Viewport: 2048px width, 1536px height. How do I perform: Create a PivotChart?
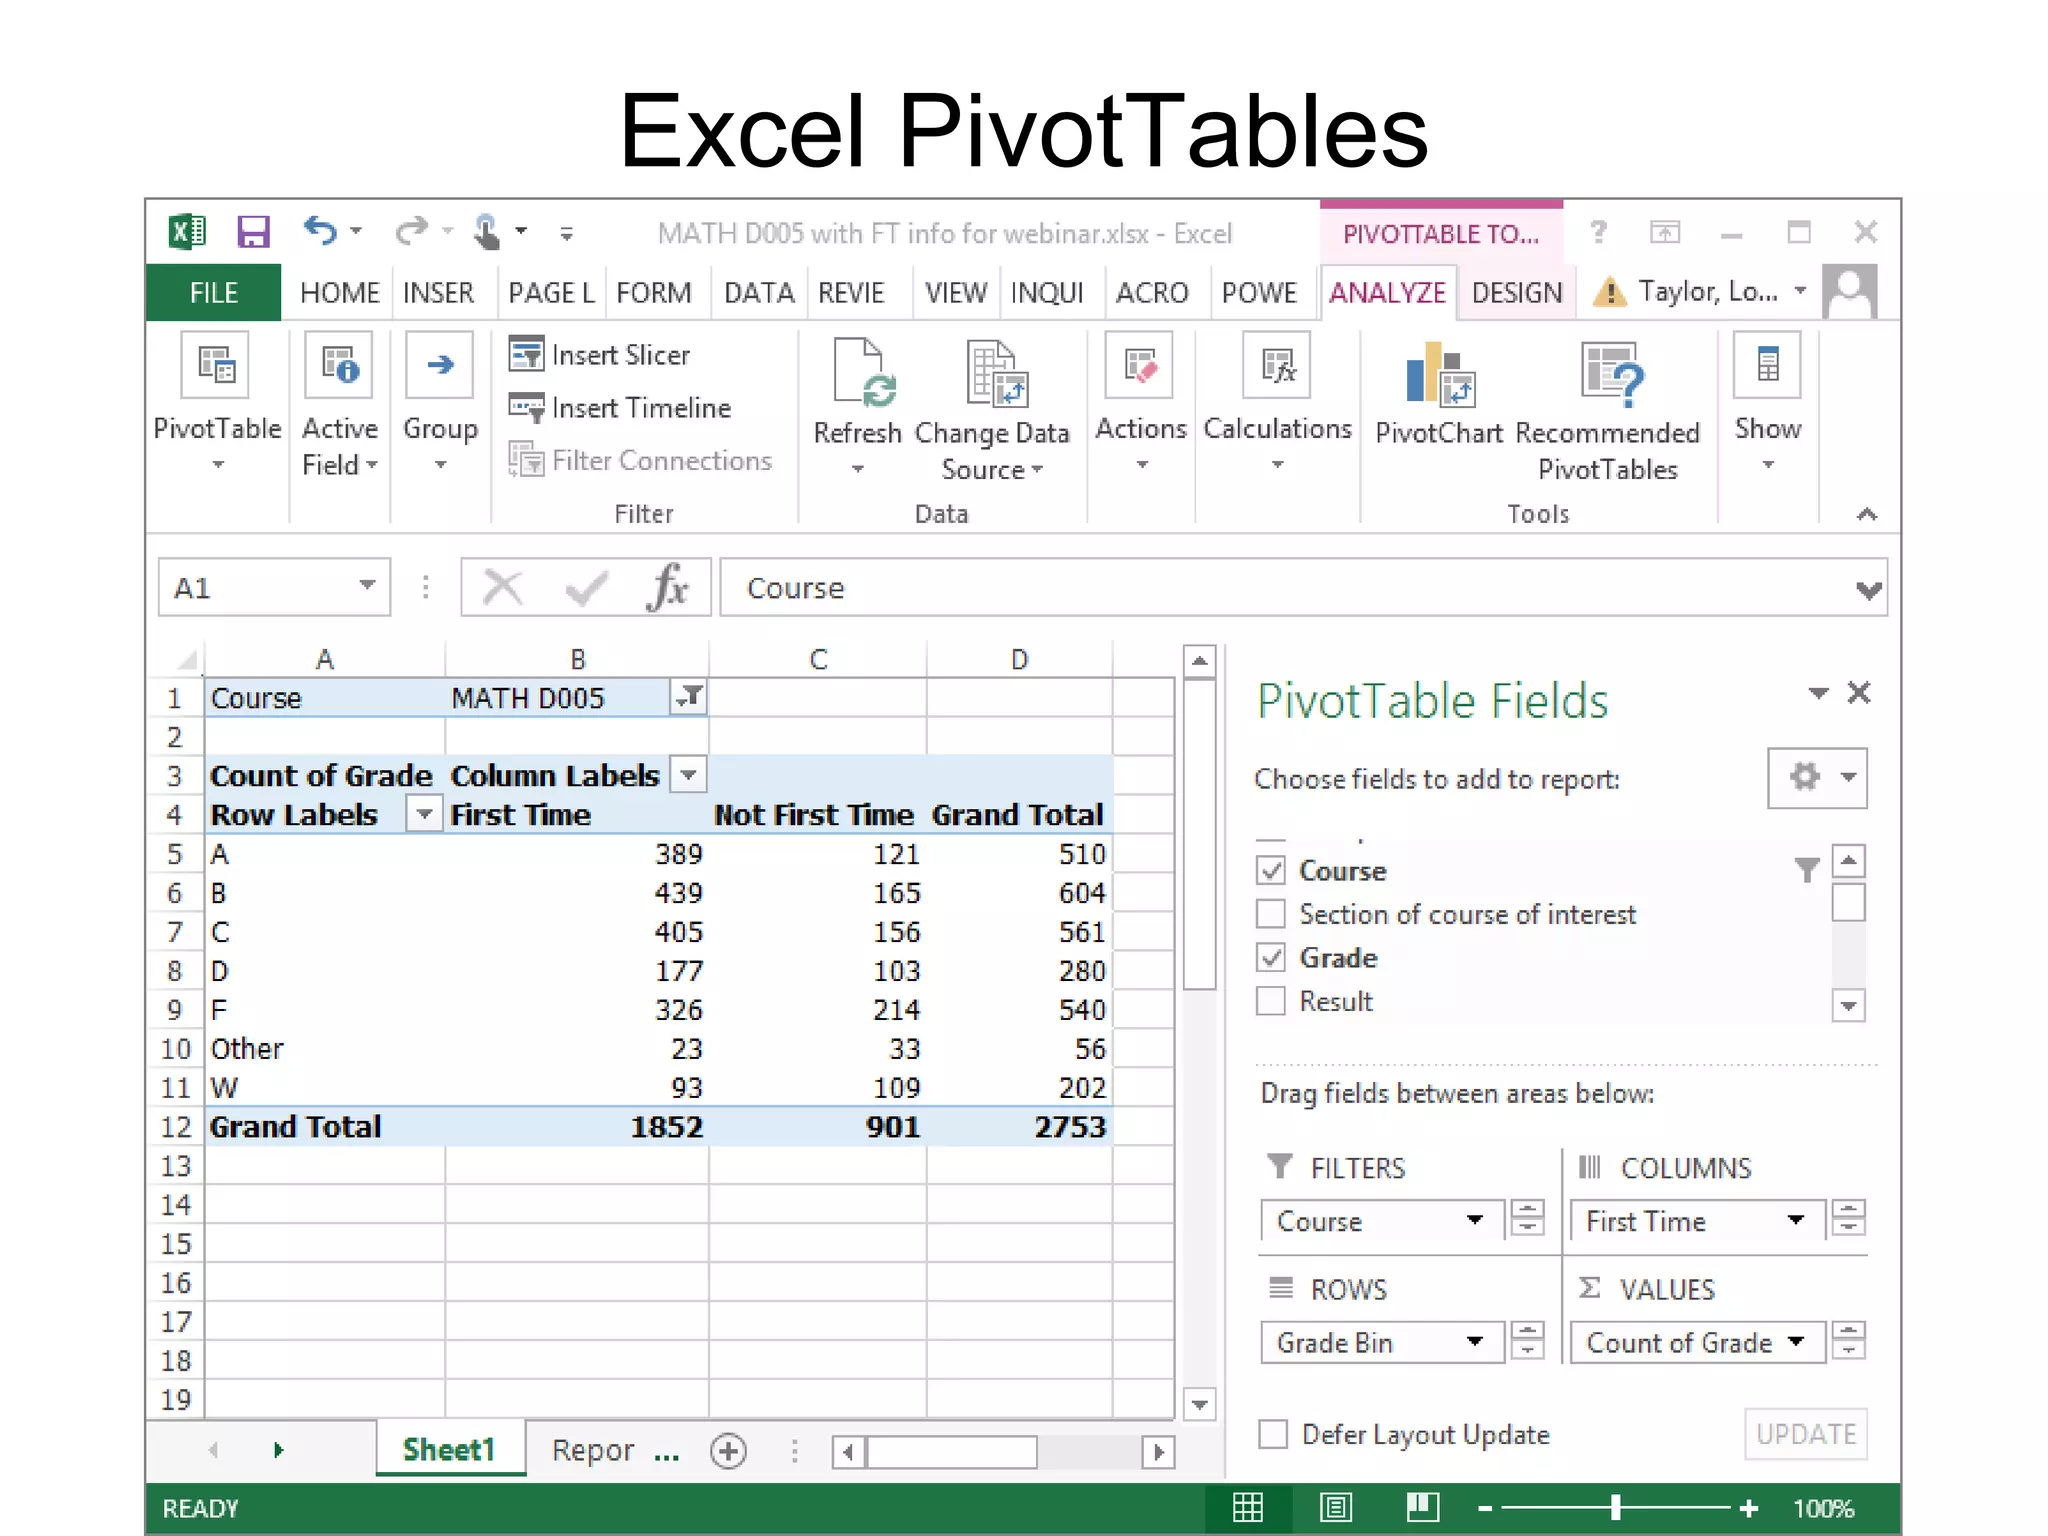point(1439,393)
